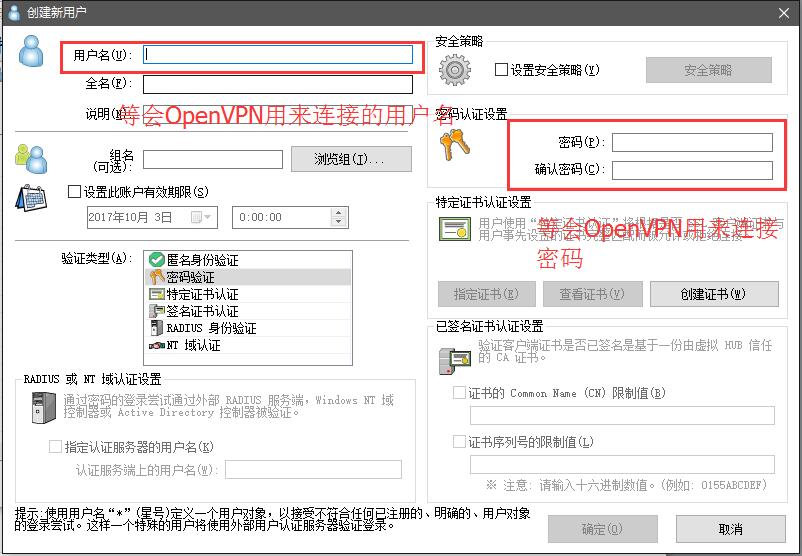Click the 指定证书 button
This screenshot has width=802, height=556.
coord(486,294)
